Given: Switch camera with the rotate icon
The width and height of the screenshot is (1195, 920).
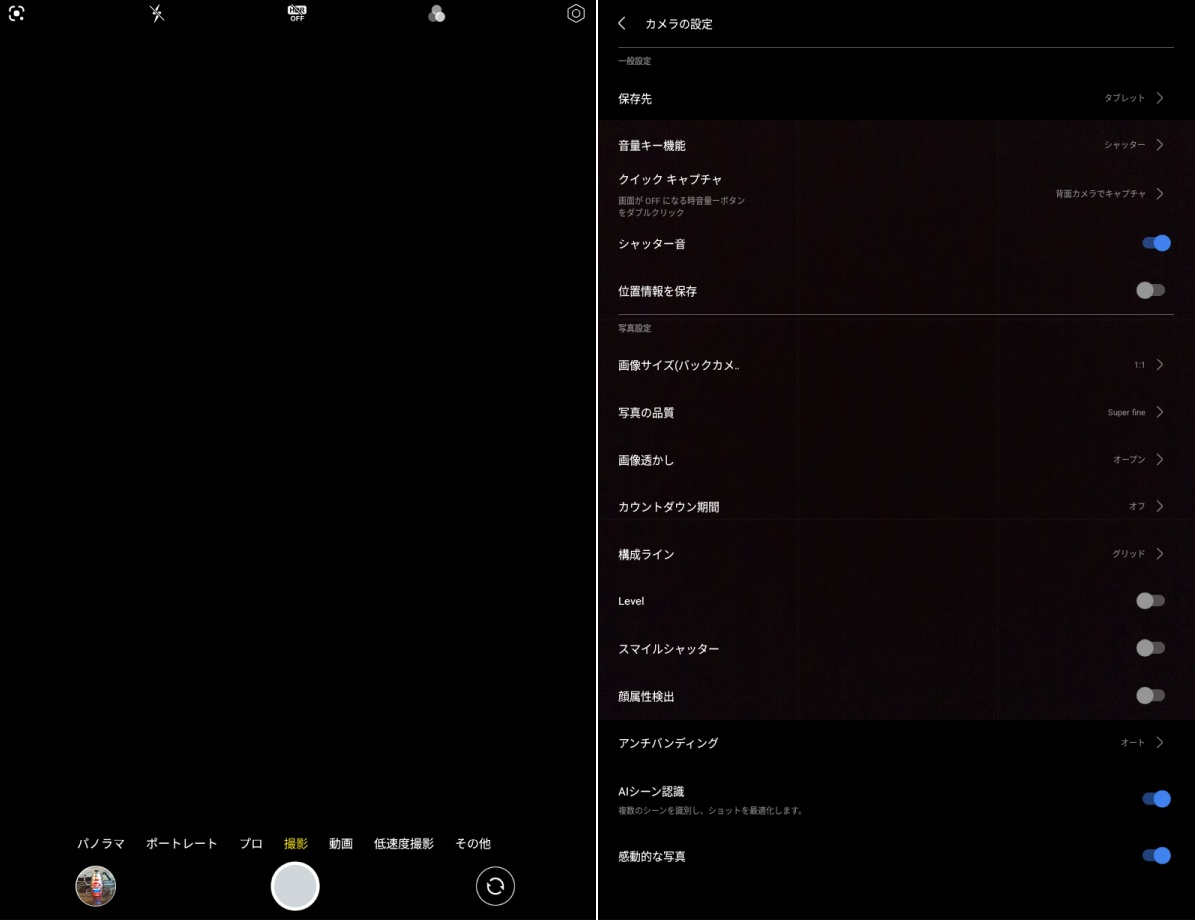Looking at the screenshot, I should [x=495, y=886].
